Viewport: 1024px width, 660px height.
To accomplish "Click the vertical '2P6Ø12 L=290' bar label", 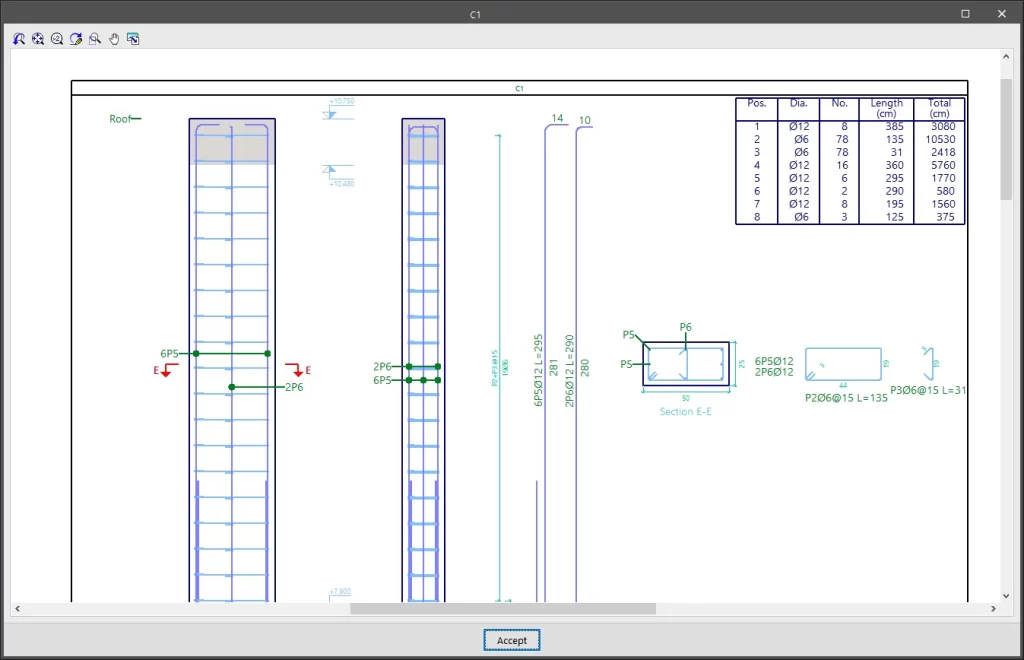I will (x=569, y=371).
